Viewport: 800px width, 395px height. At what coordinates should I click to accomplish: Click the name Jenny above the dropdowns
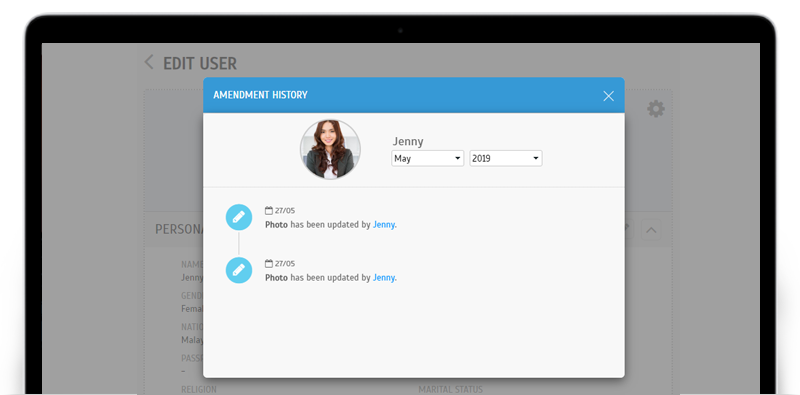pyautogui.click(x=408, y=141)
